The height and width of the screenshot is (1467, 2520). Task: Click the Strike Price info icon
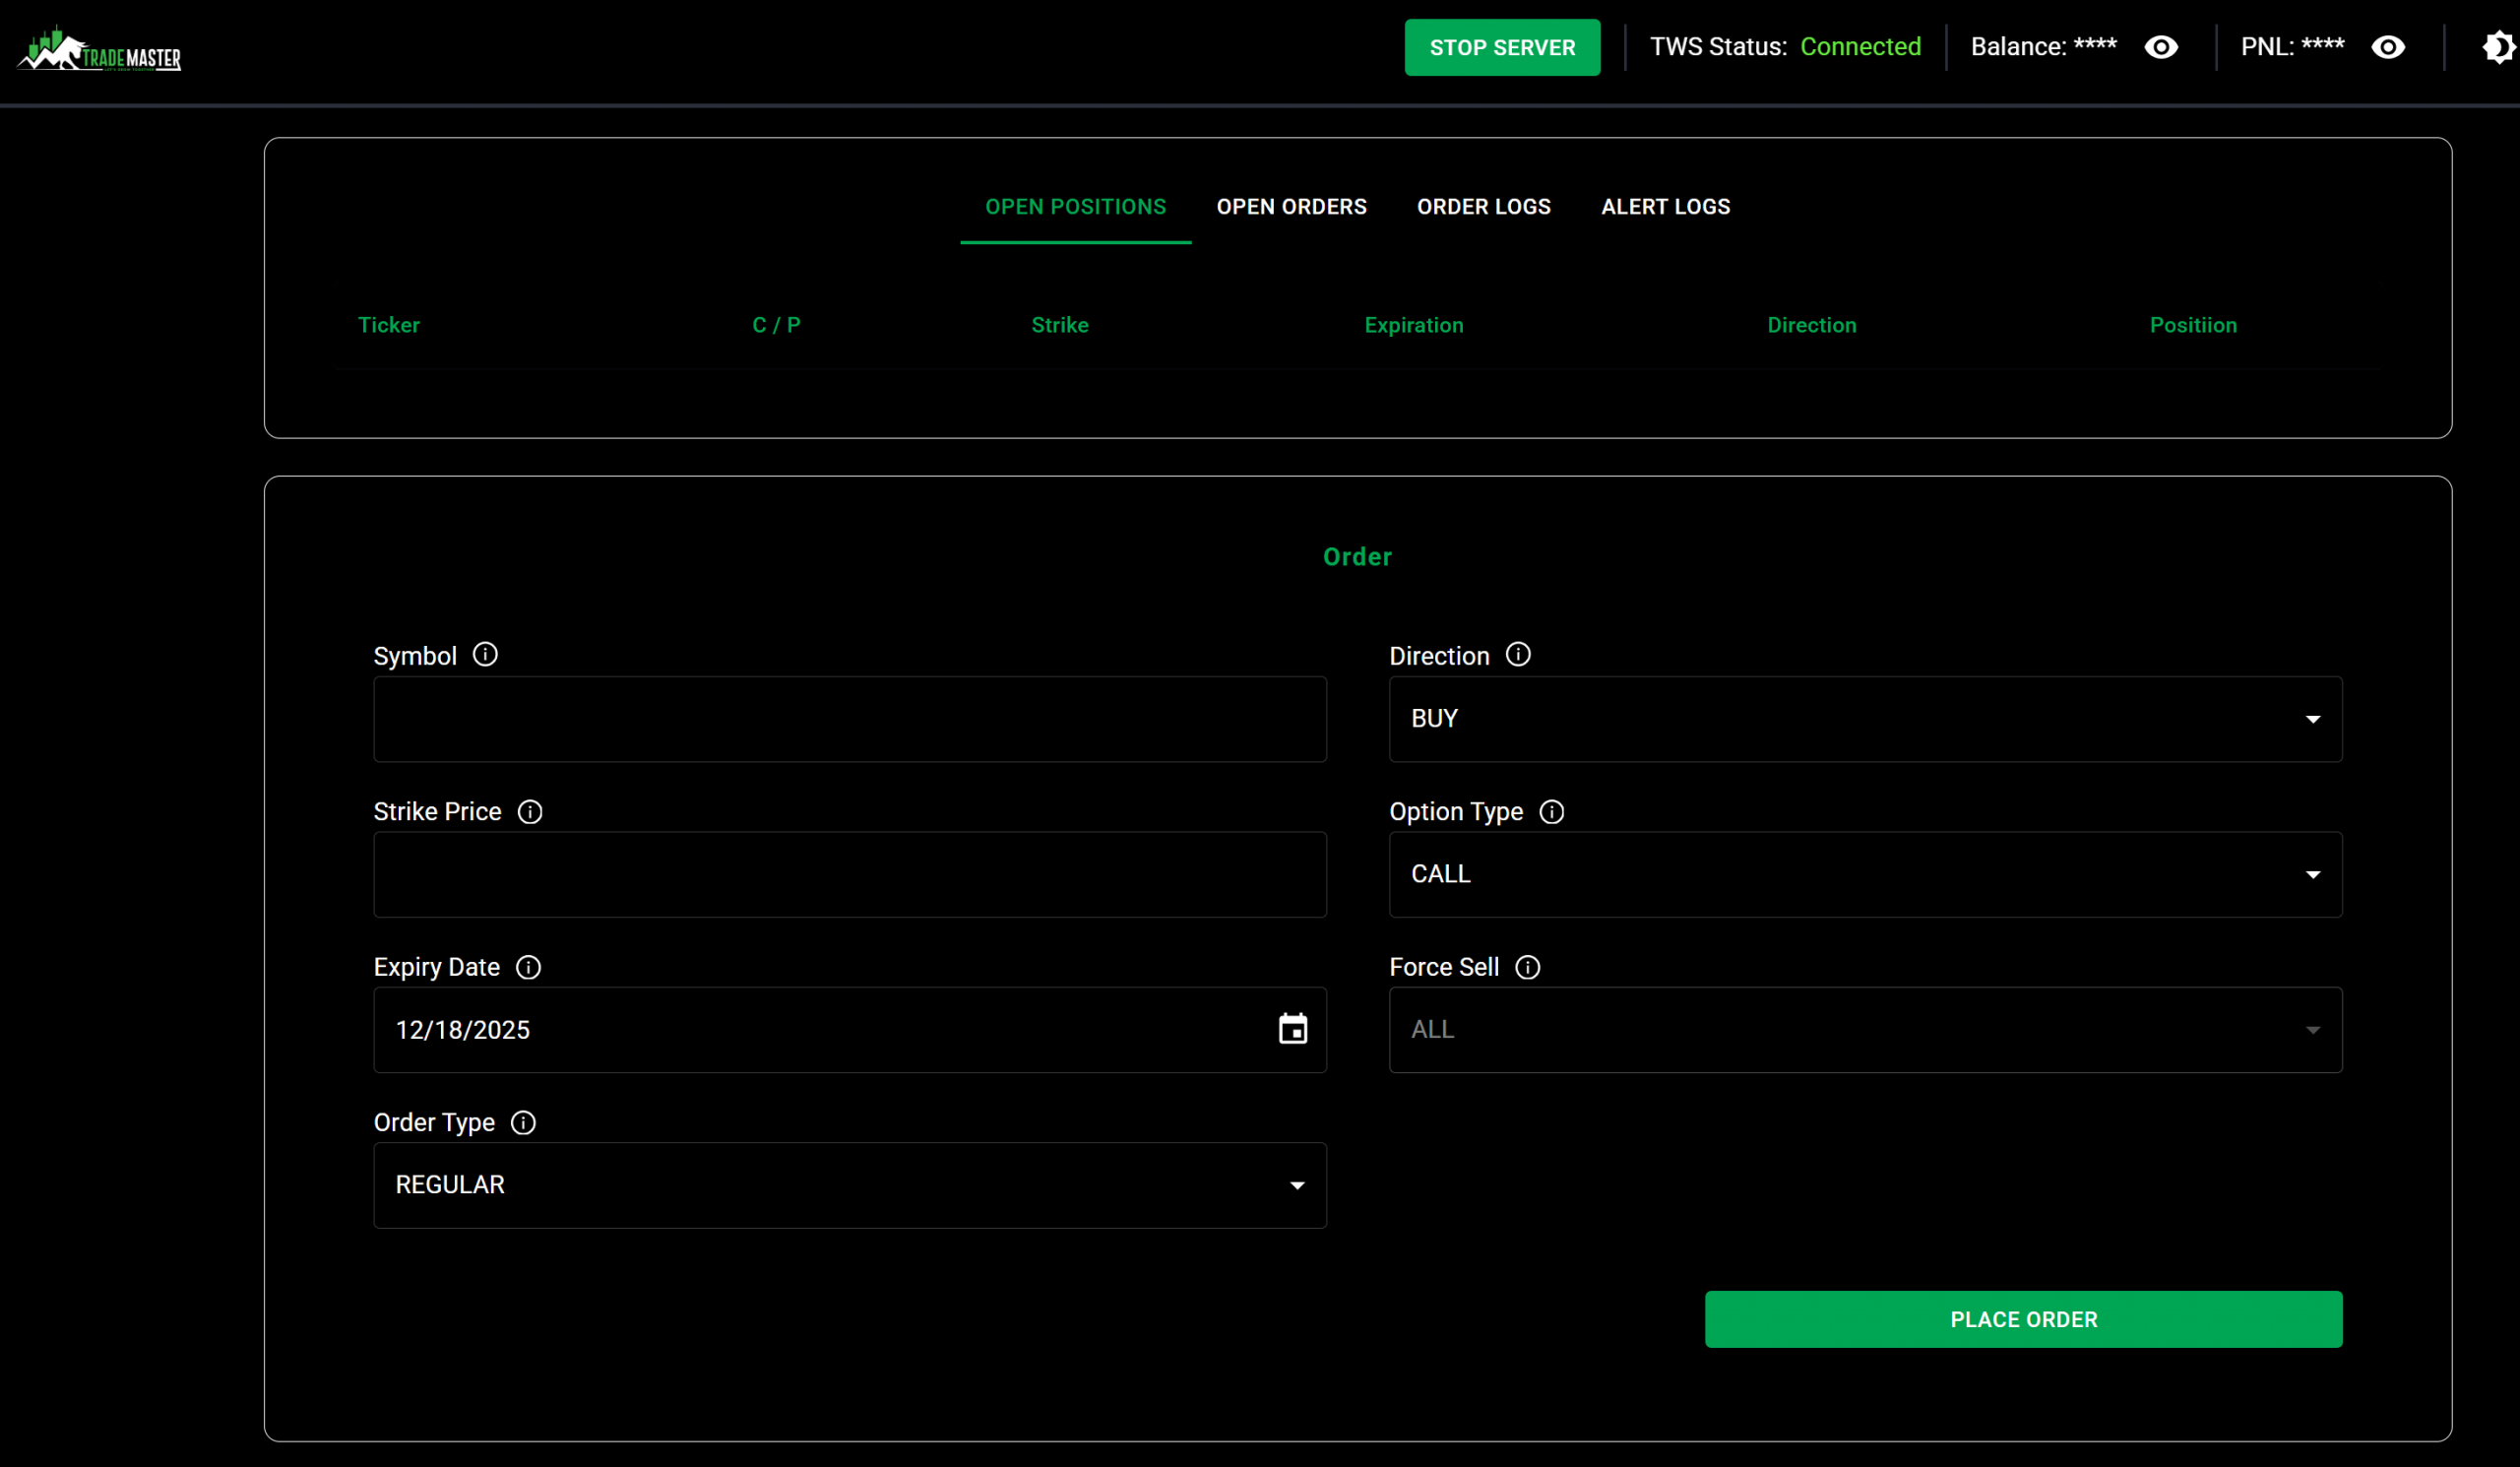click(530, 811)
